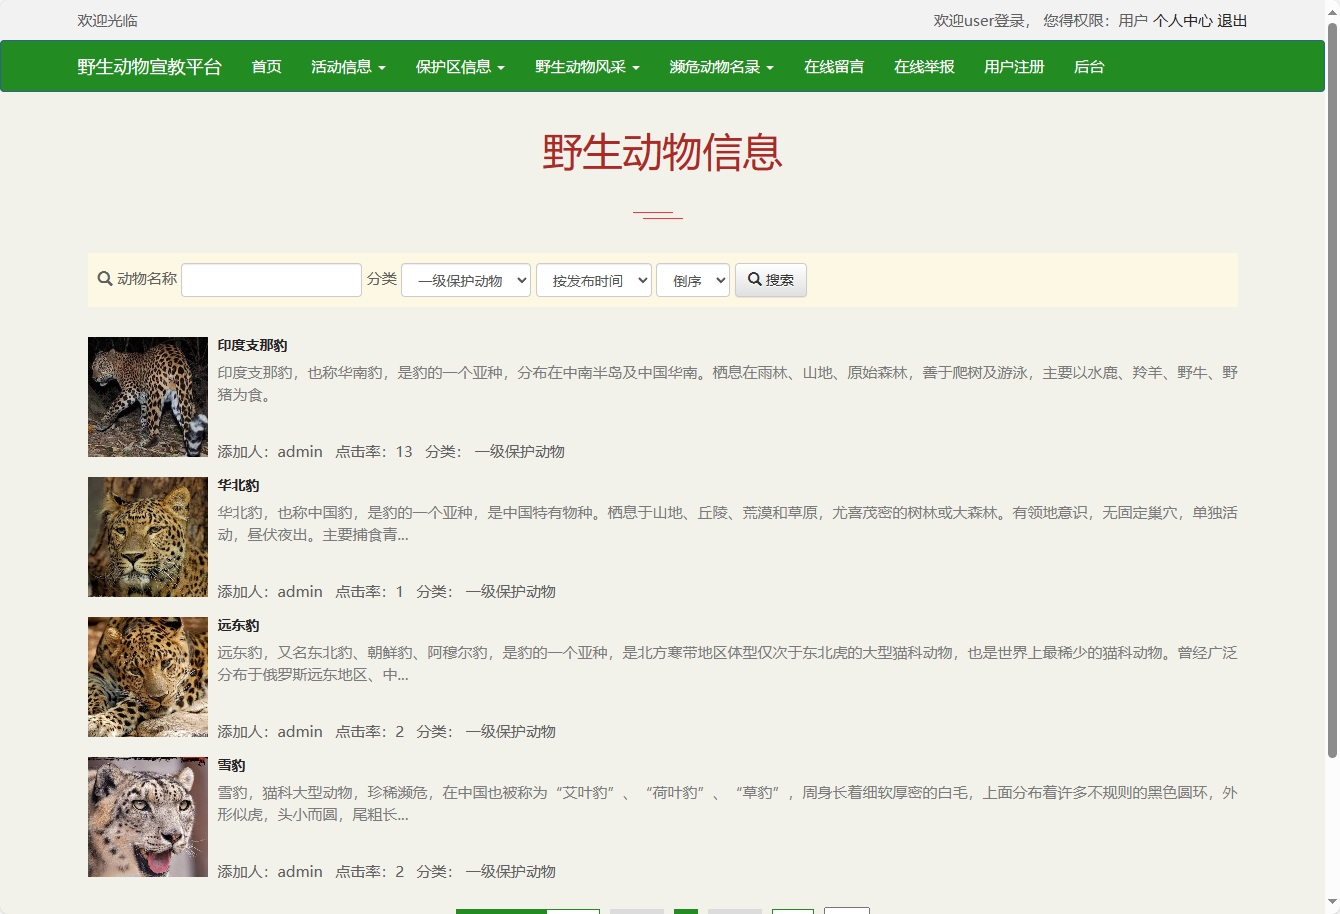Open the 印度支那豹 detail title
The height and width of the screenshot is (914, 1340).
pyautogui.click(x=251, y=345)
